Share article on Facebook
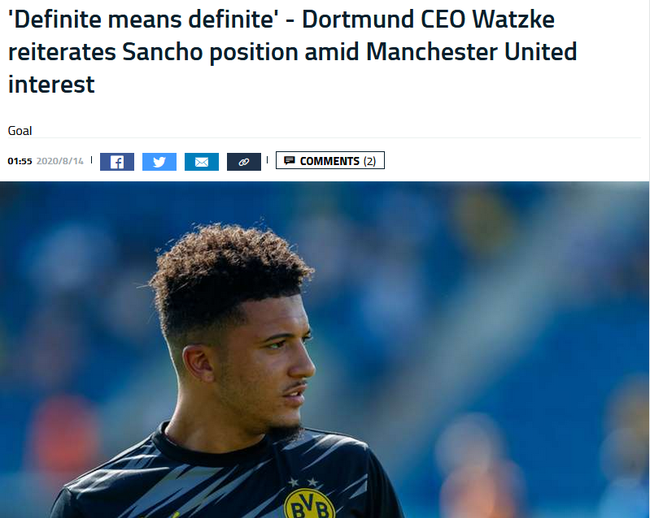 pos(117,162)
